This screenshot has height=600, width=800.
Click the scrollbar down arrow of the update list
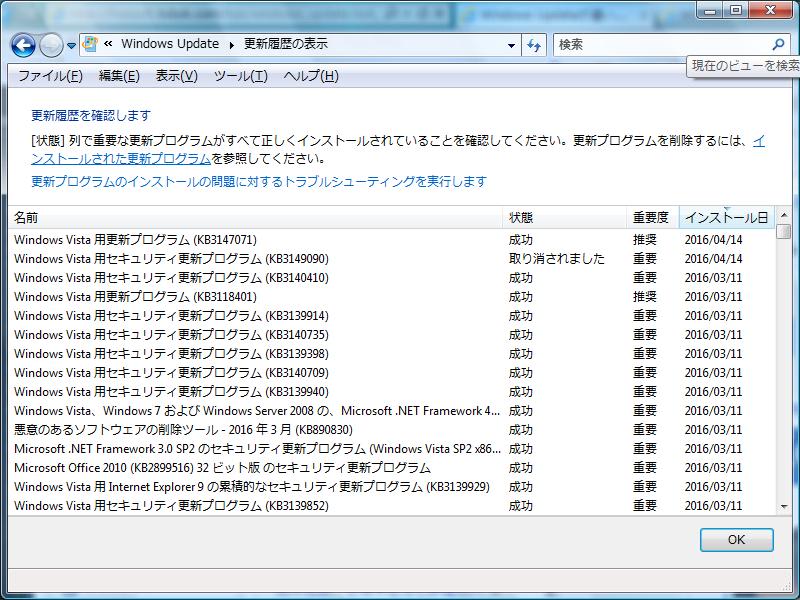[784, 507]
